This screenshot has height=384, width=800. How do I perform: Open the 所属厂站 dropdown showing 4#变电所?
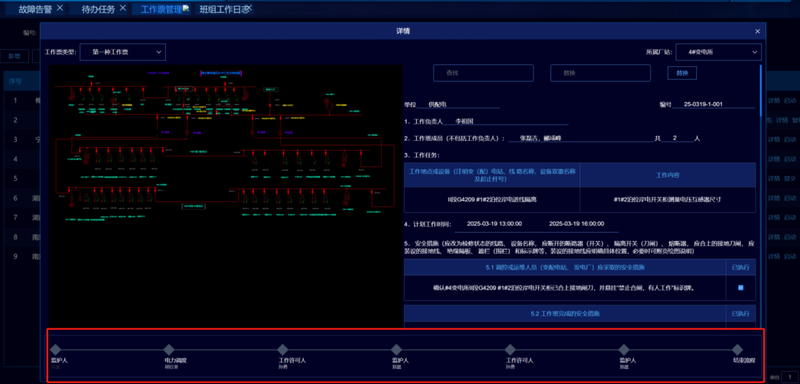coord(718,52)
